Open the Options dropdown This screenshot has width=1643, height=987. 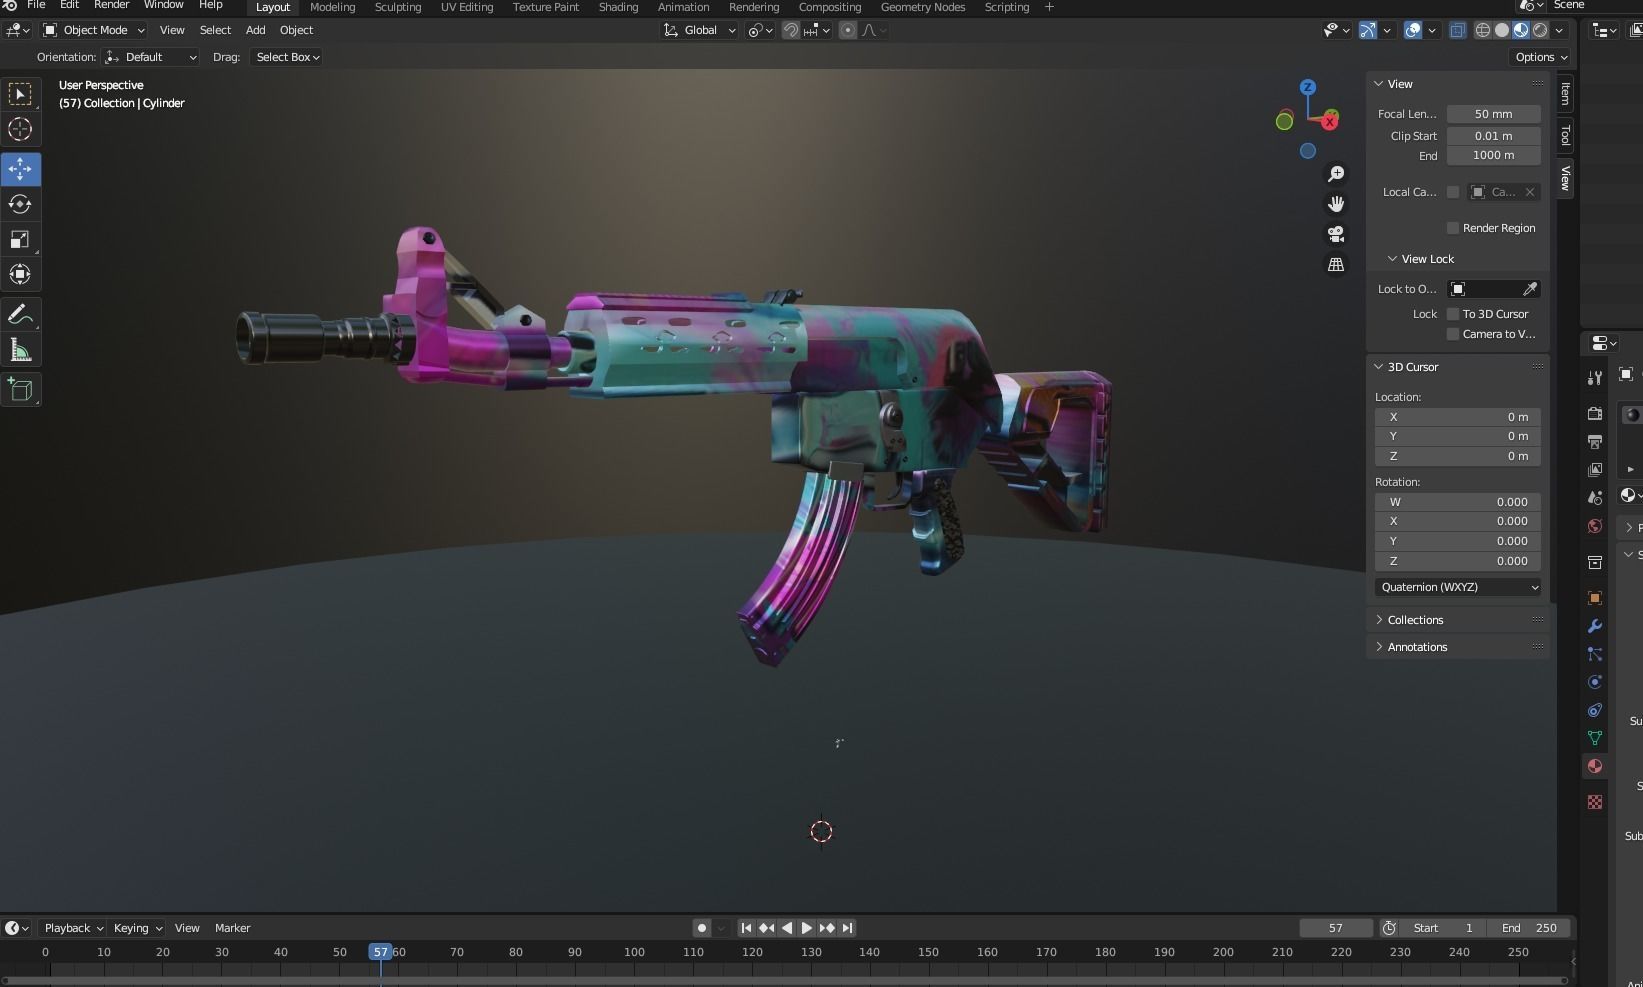[x=1540, y=57]
